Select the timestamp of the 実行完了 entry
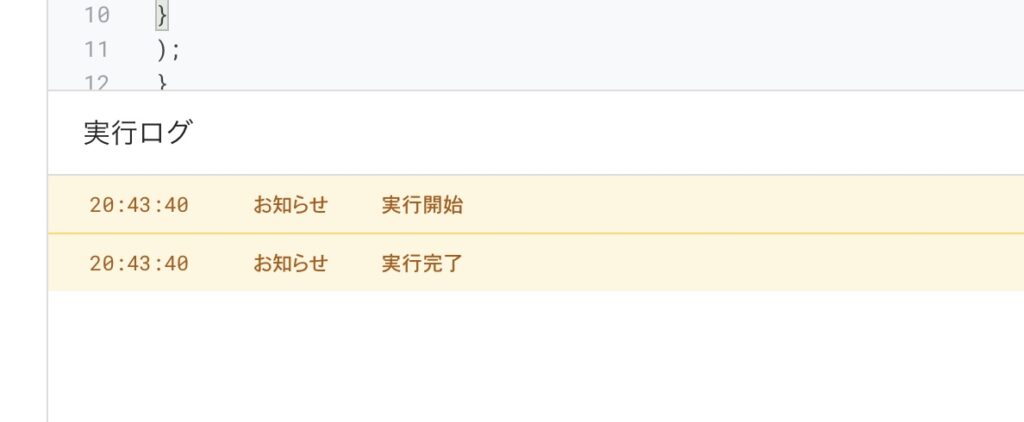The width and height of the screenshot is (1024, 422). click(139, 264)
